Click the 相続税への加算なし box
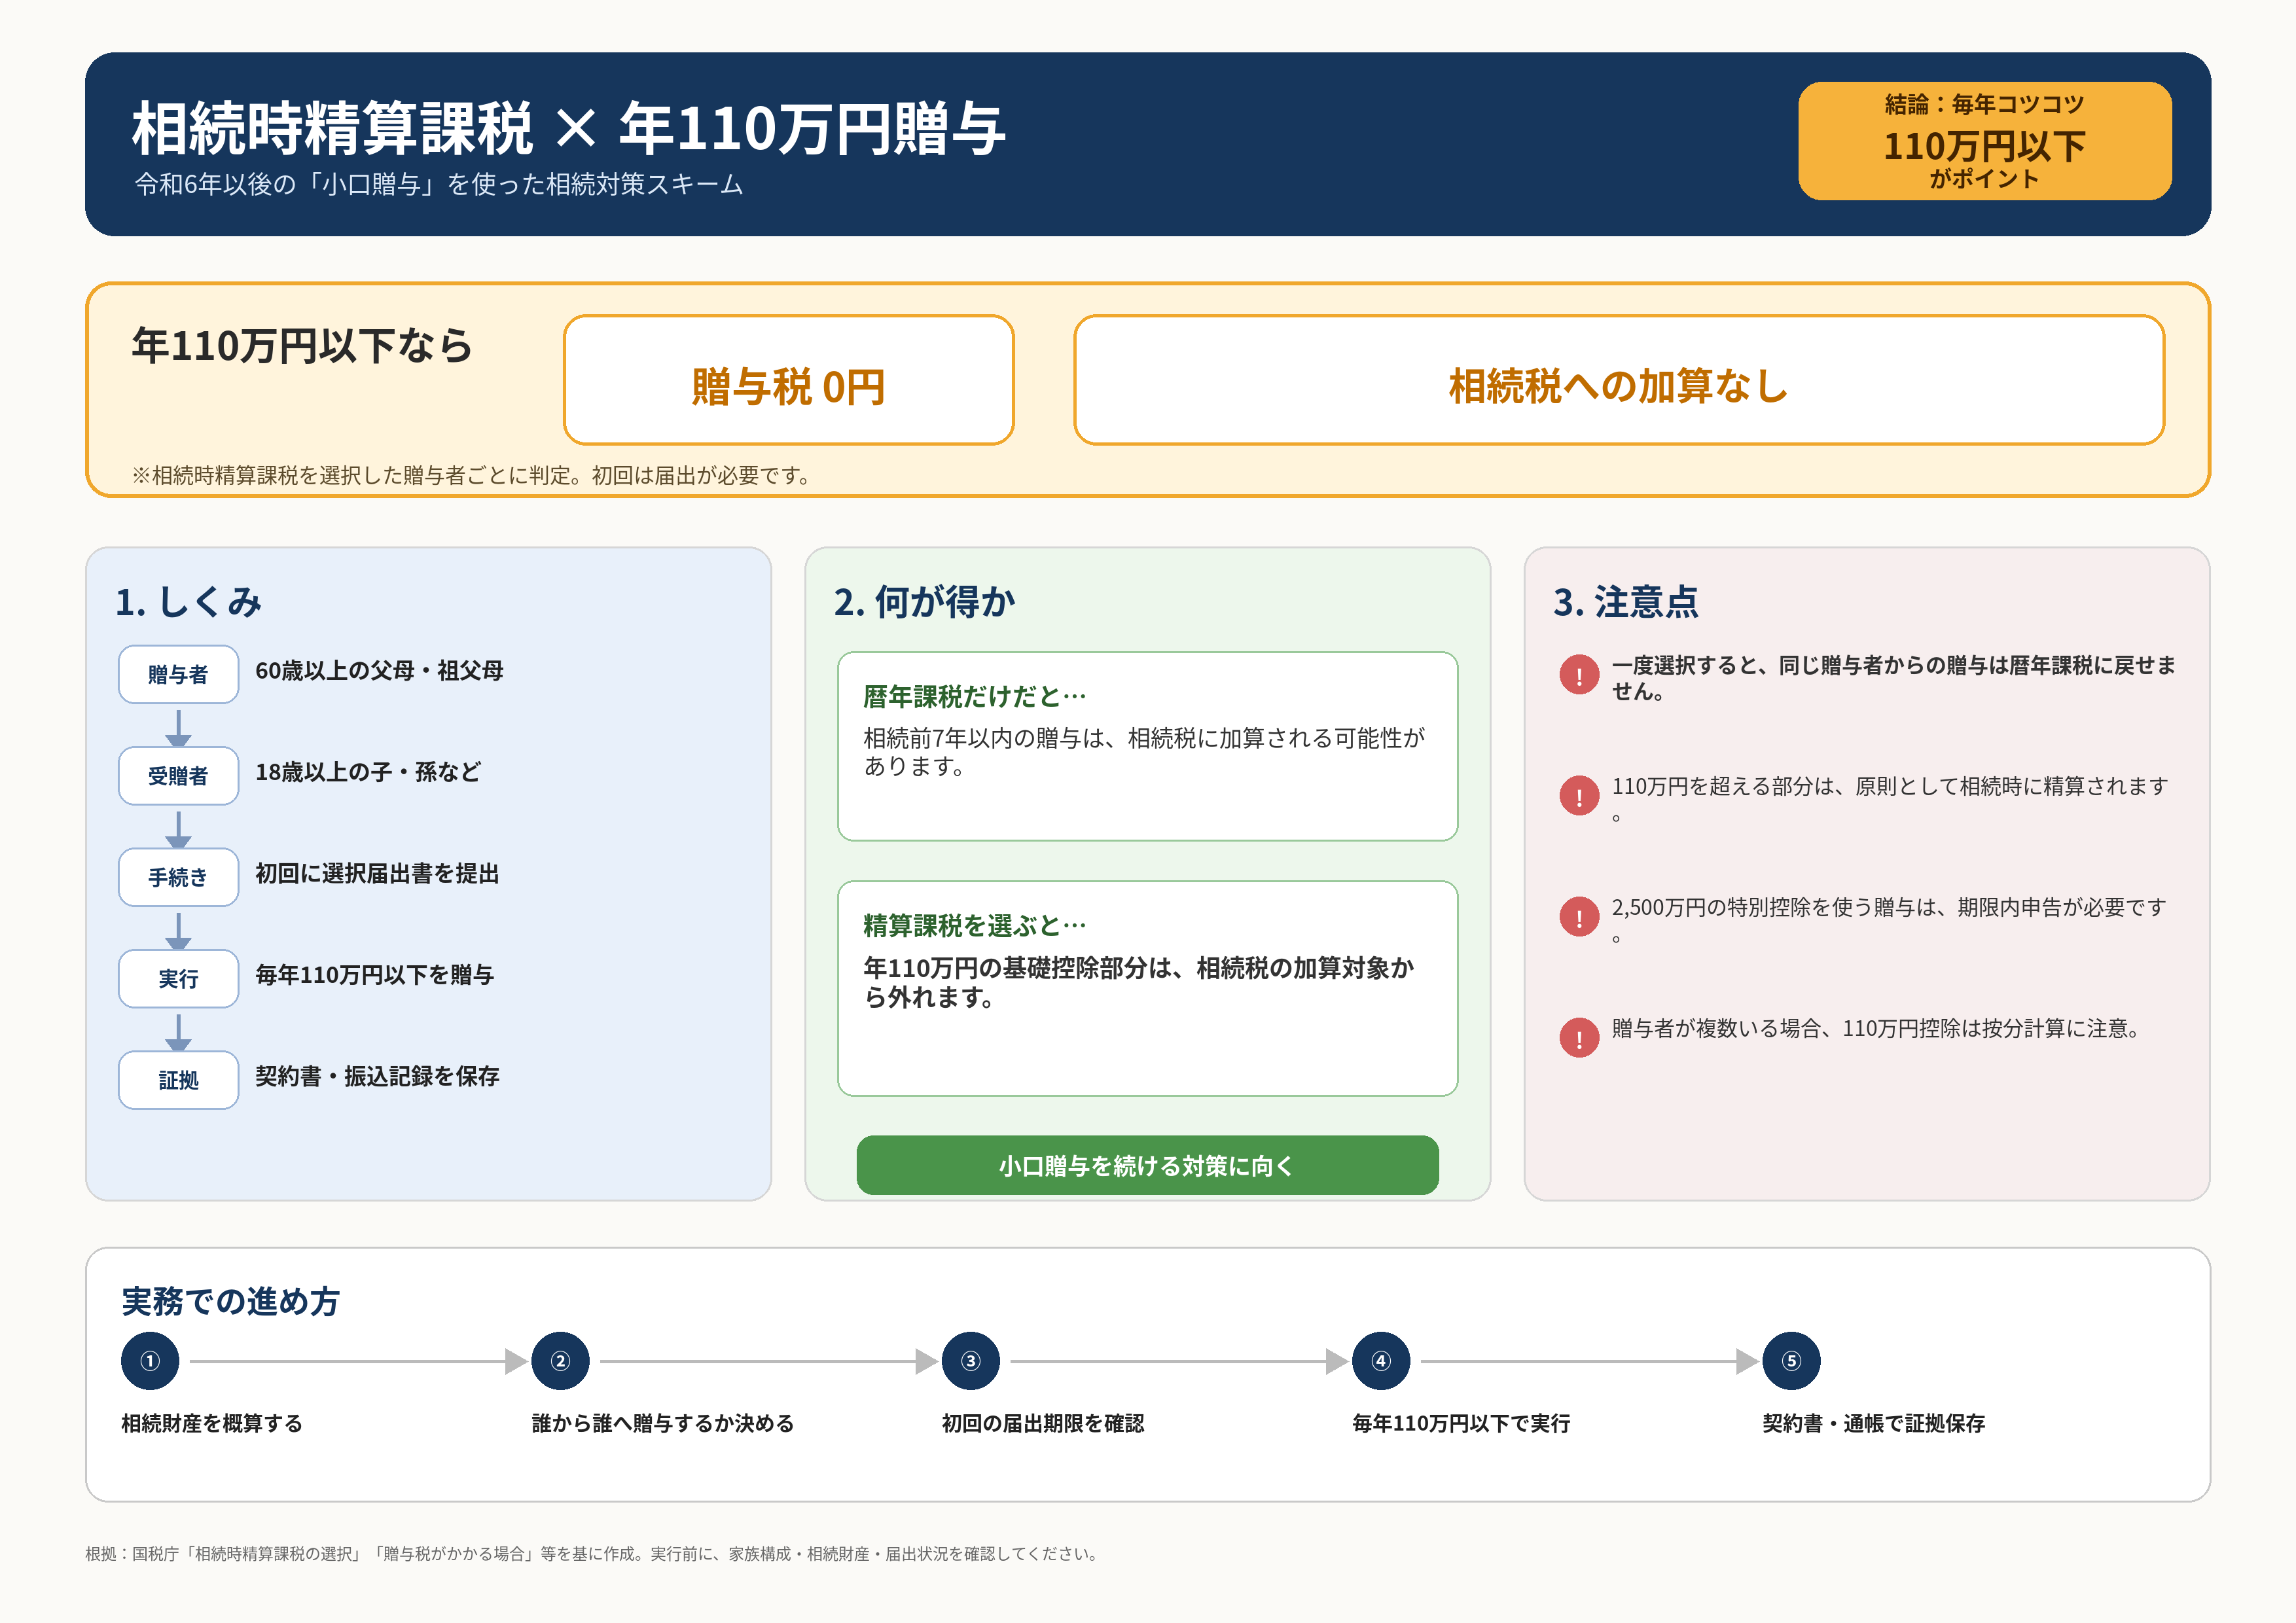This screenshot has width=2296, height=1623. [x=1619, y=380]
